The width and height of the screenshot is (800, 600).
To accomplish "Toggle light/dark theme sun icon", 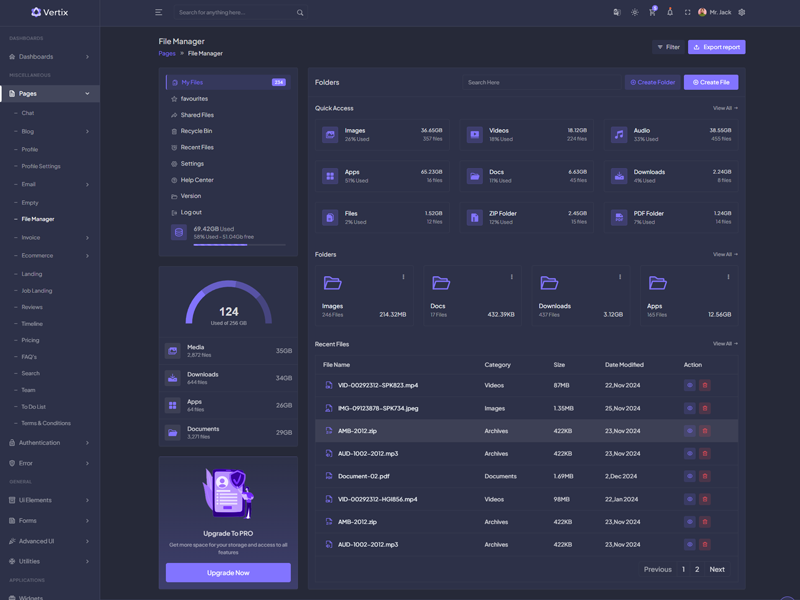I will click(634, 12).
